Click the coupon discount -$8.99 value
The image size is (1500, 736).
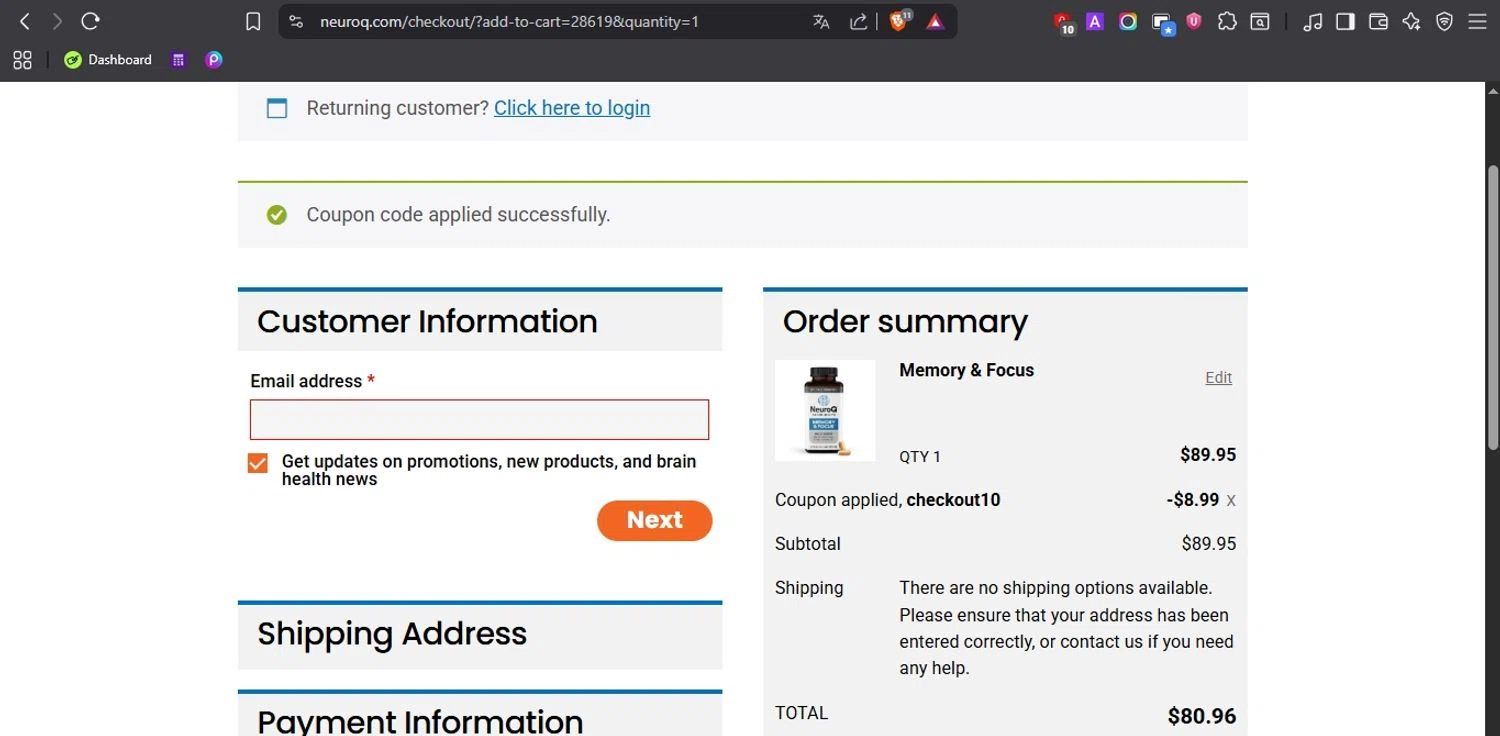point(1192,499)
